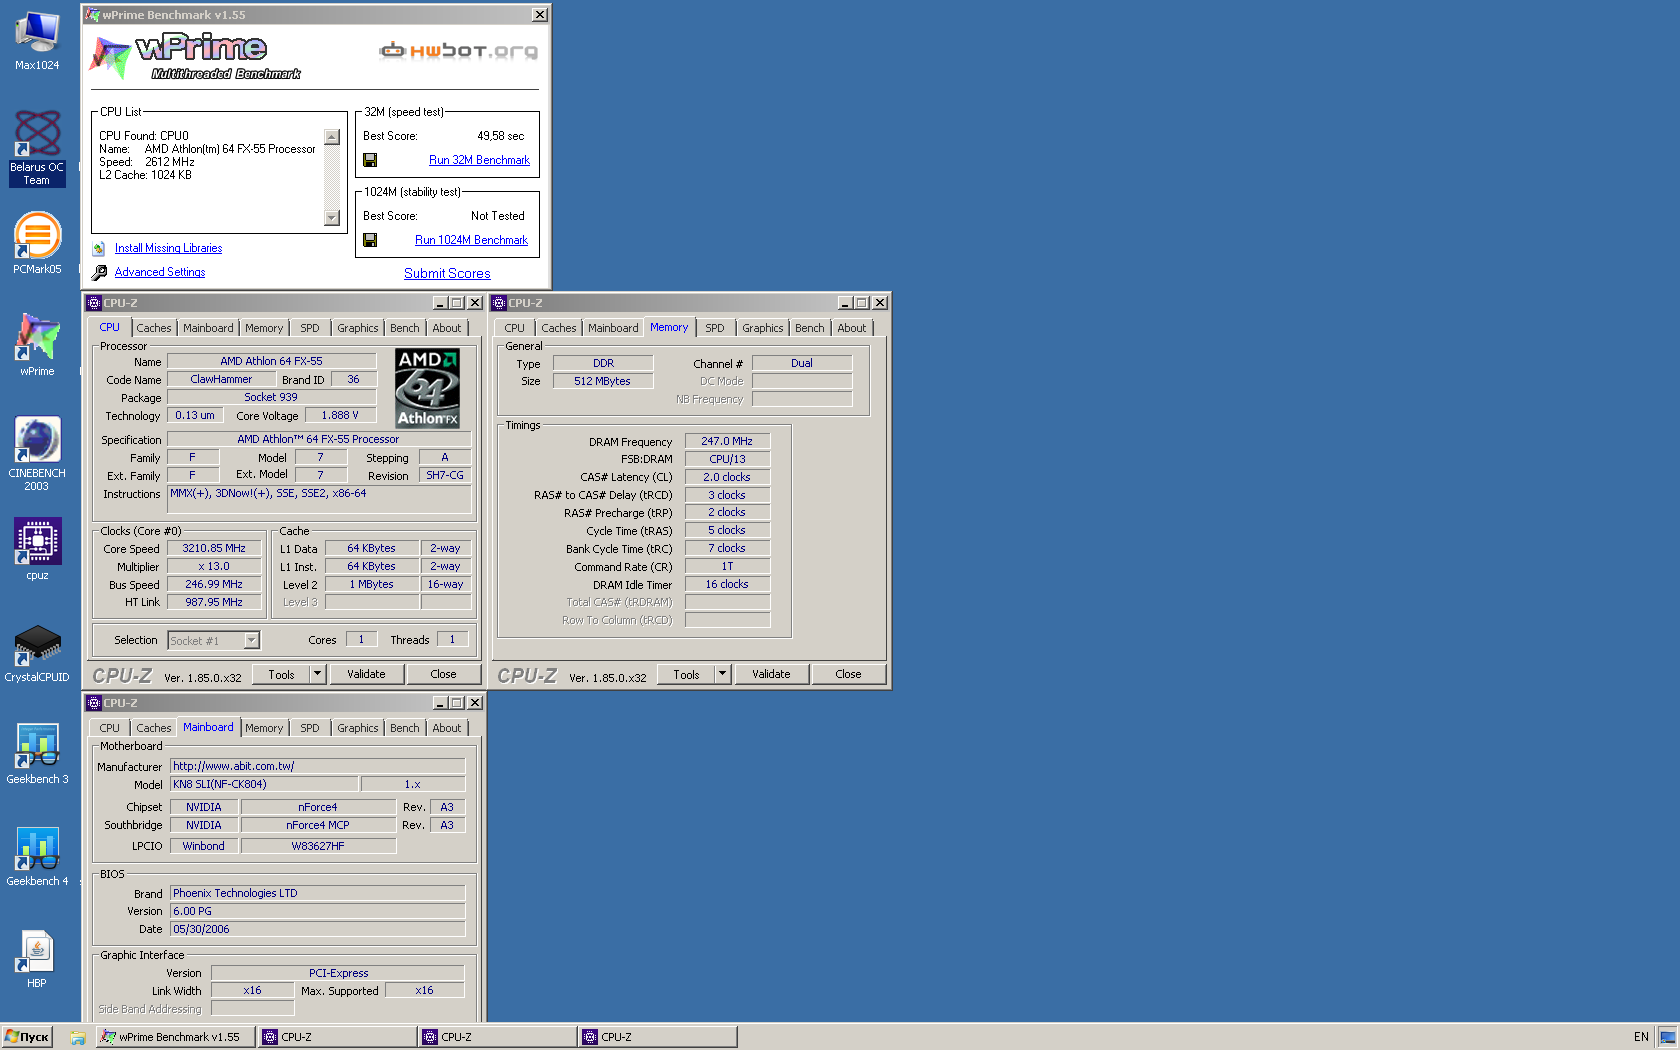Minimize the Memory CPU-Z window
Screen dimensions: 1680x1050
pos(845,303)
